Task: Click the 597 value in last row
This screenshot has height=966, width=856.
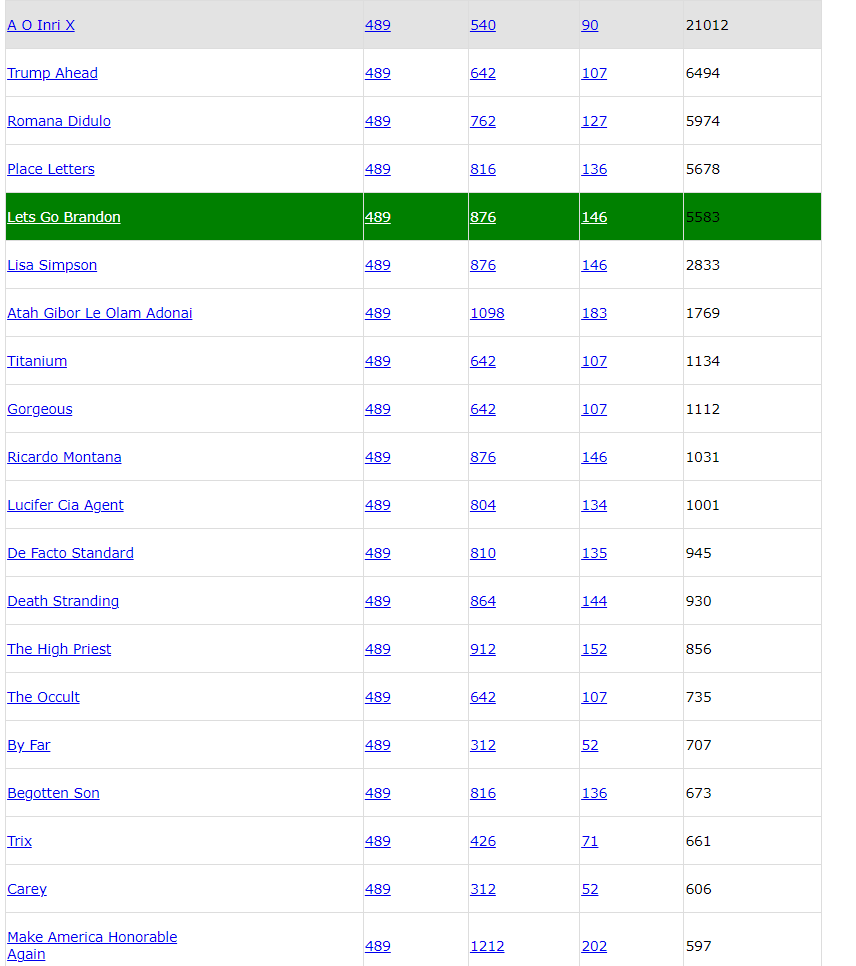Action: tap(698, 947)
